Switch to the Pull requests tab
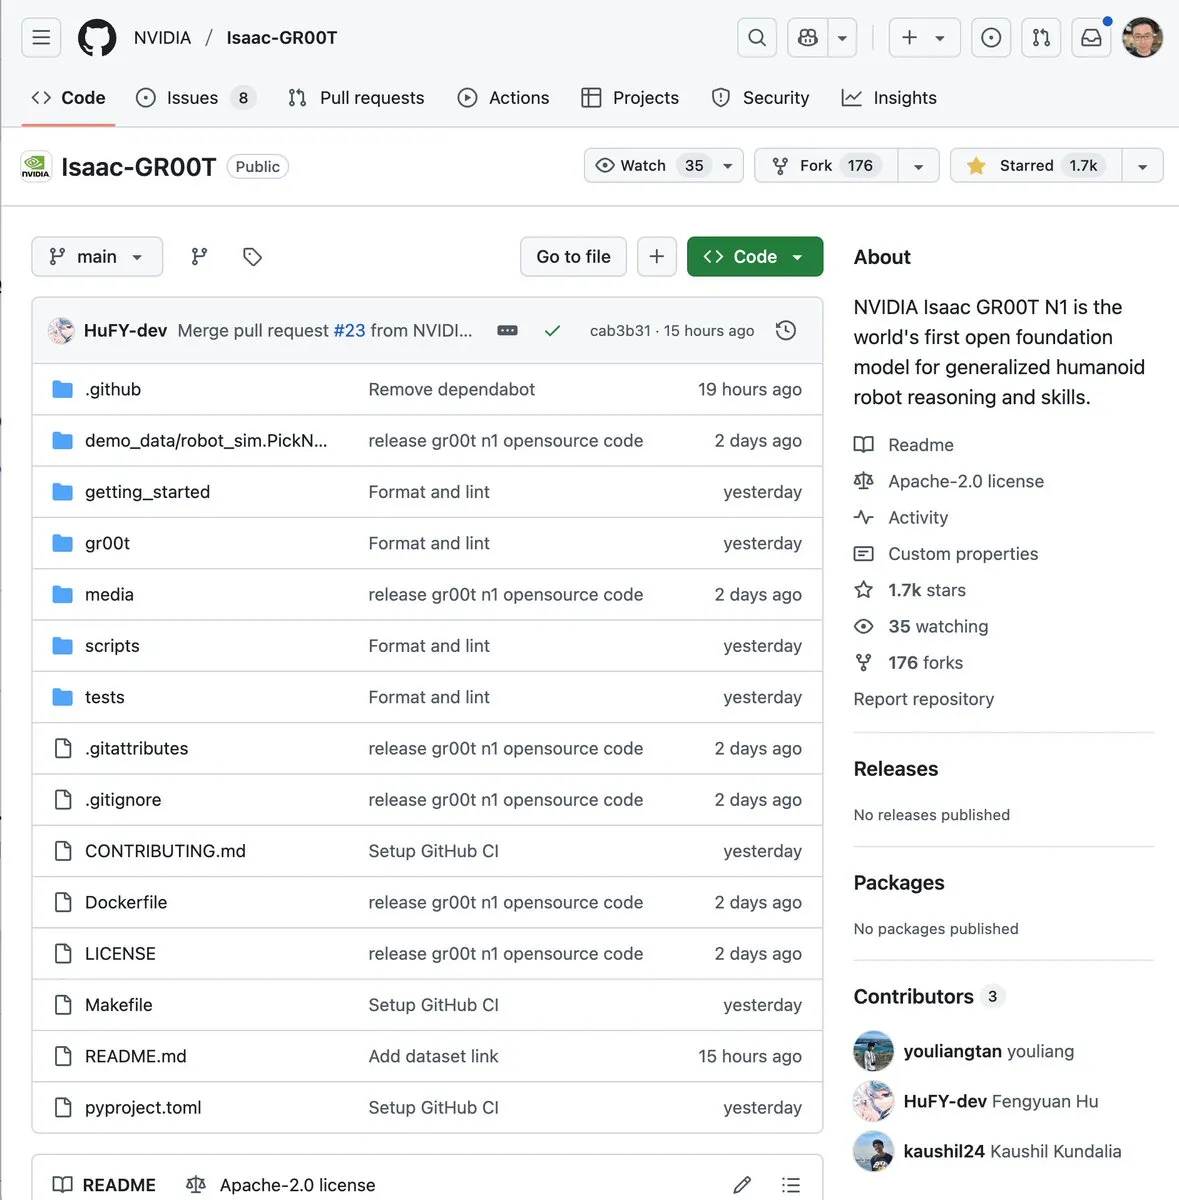The width and height of the screenshot is (1179, 1200). pyautogui.click(x=357, y=98)
